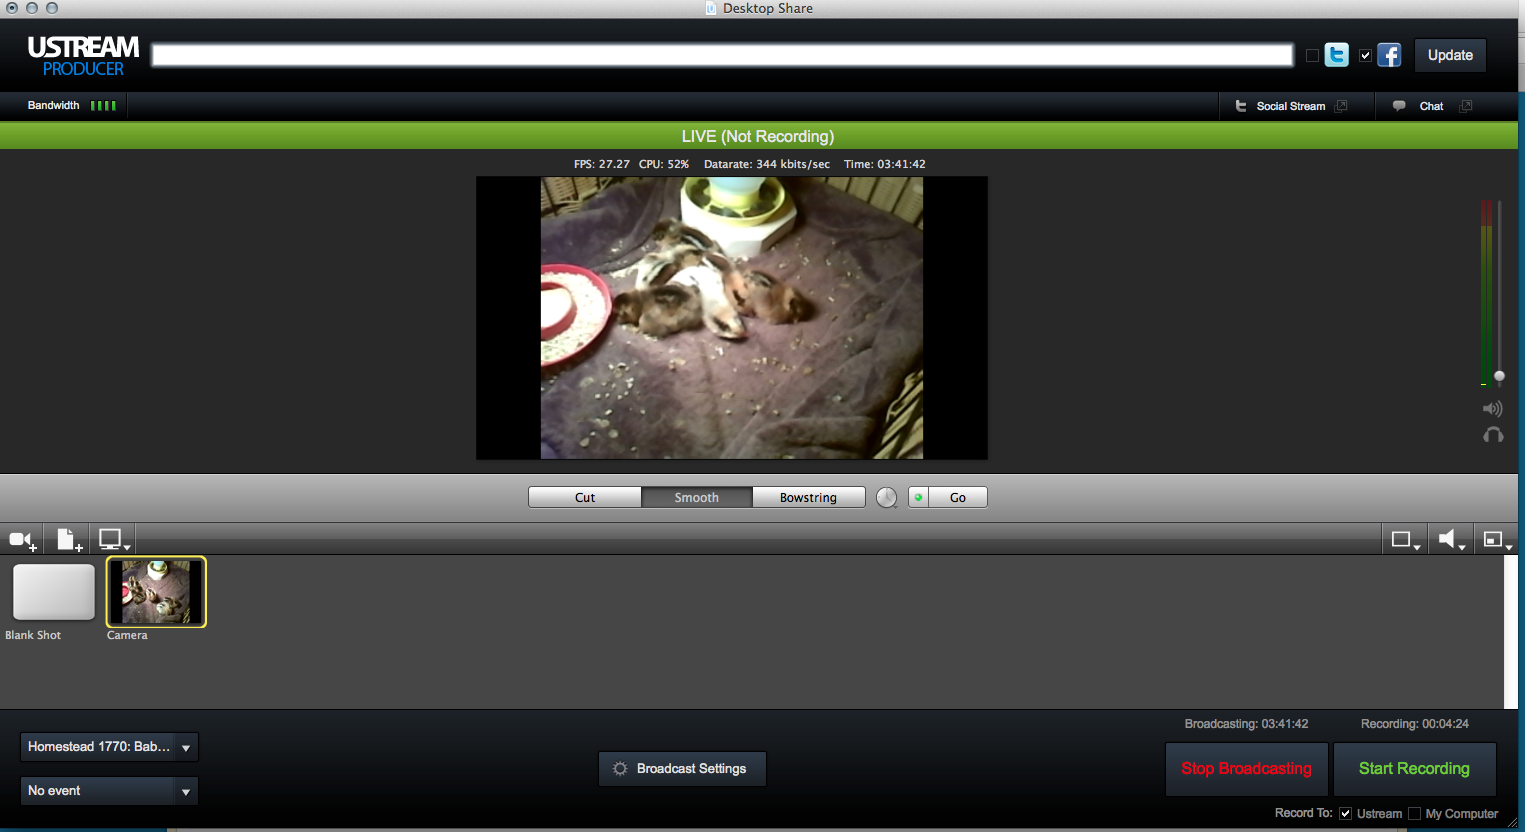Click the add file shot icon
This screenshot has height=832, width=1525.
point(68,540)
